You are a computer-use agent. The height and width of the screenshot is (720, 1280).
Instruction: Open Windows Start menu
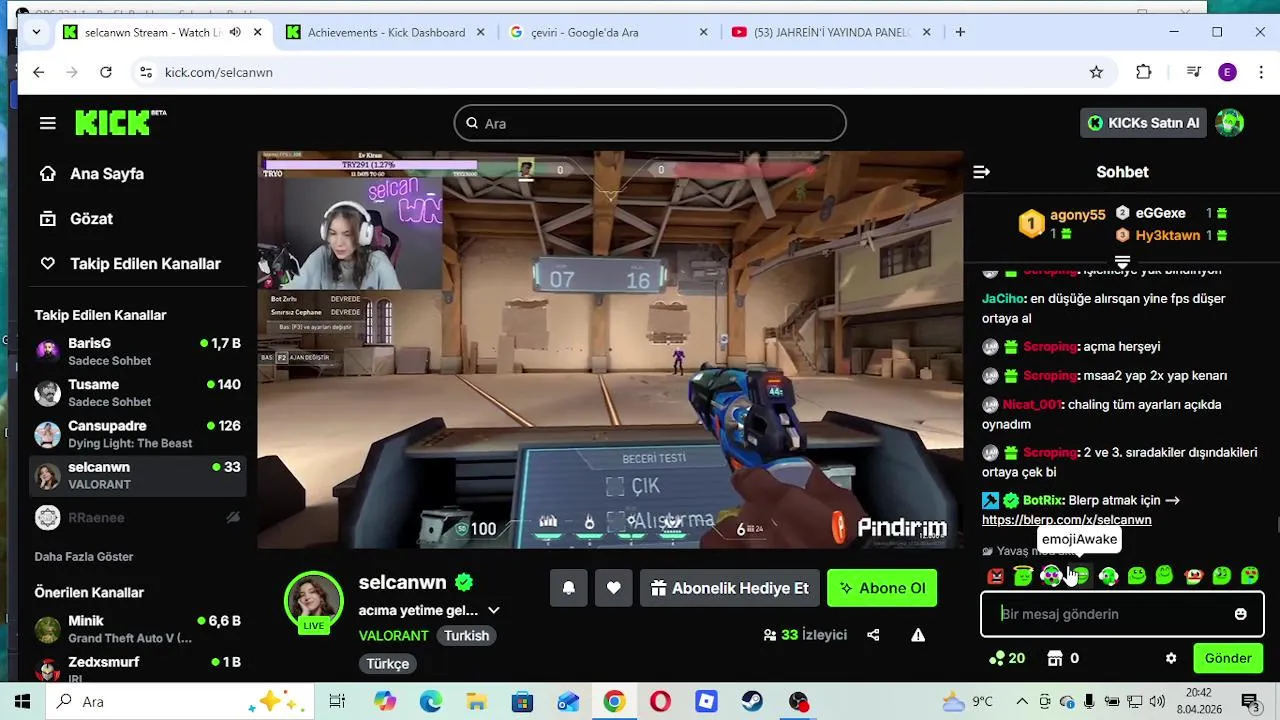pyautogui.click(x=22, y=702)
